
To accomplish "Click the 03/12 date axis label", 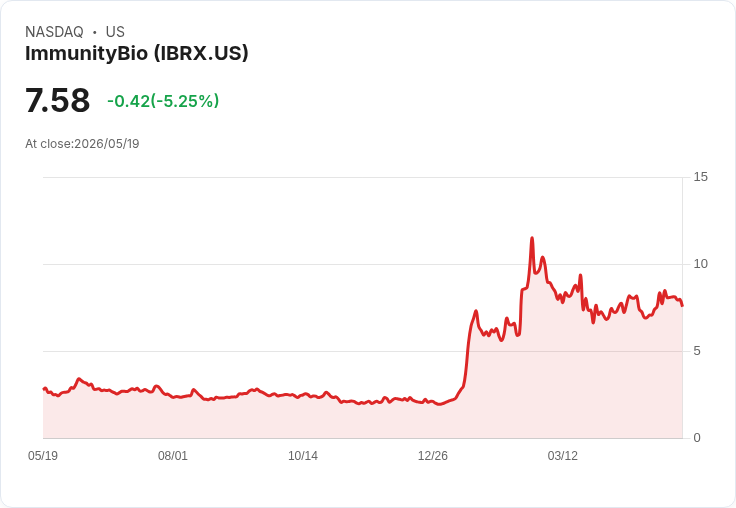I will tap(563, 456).
